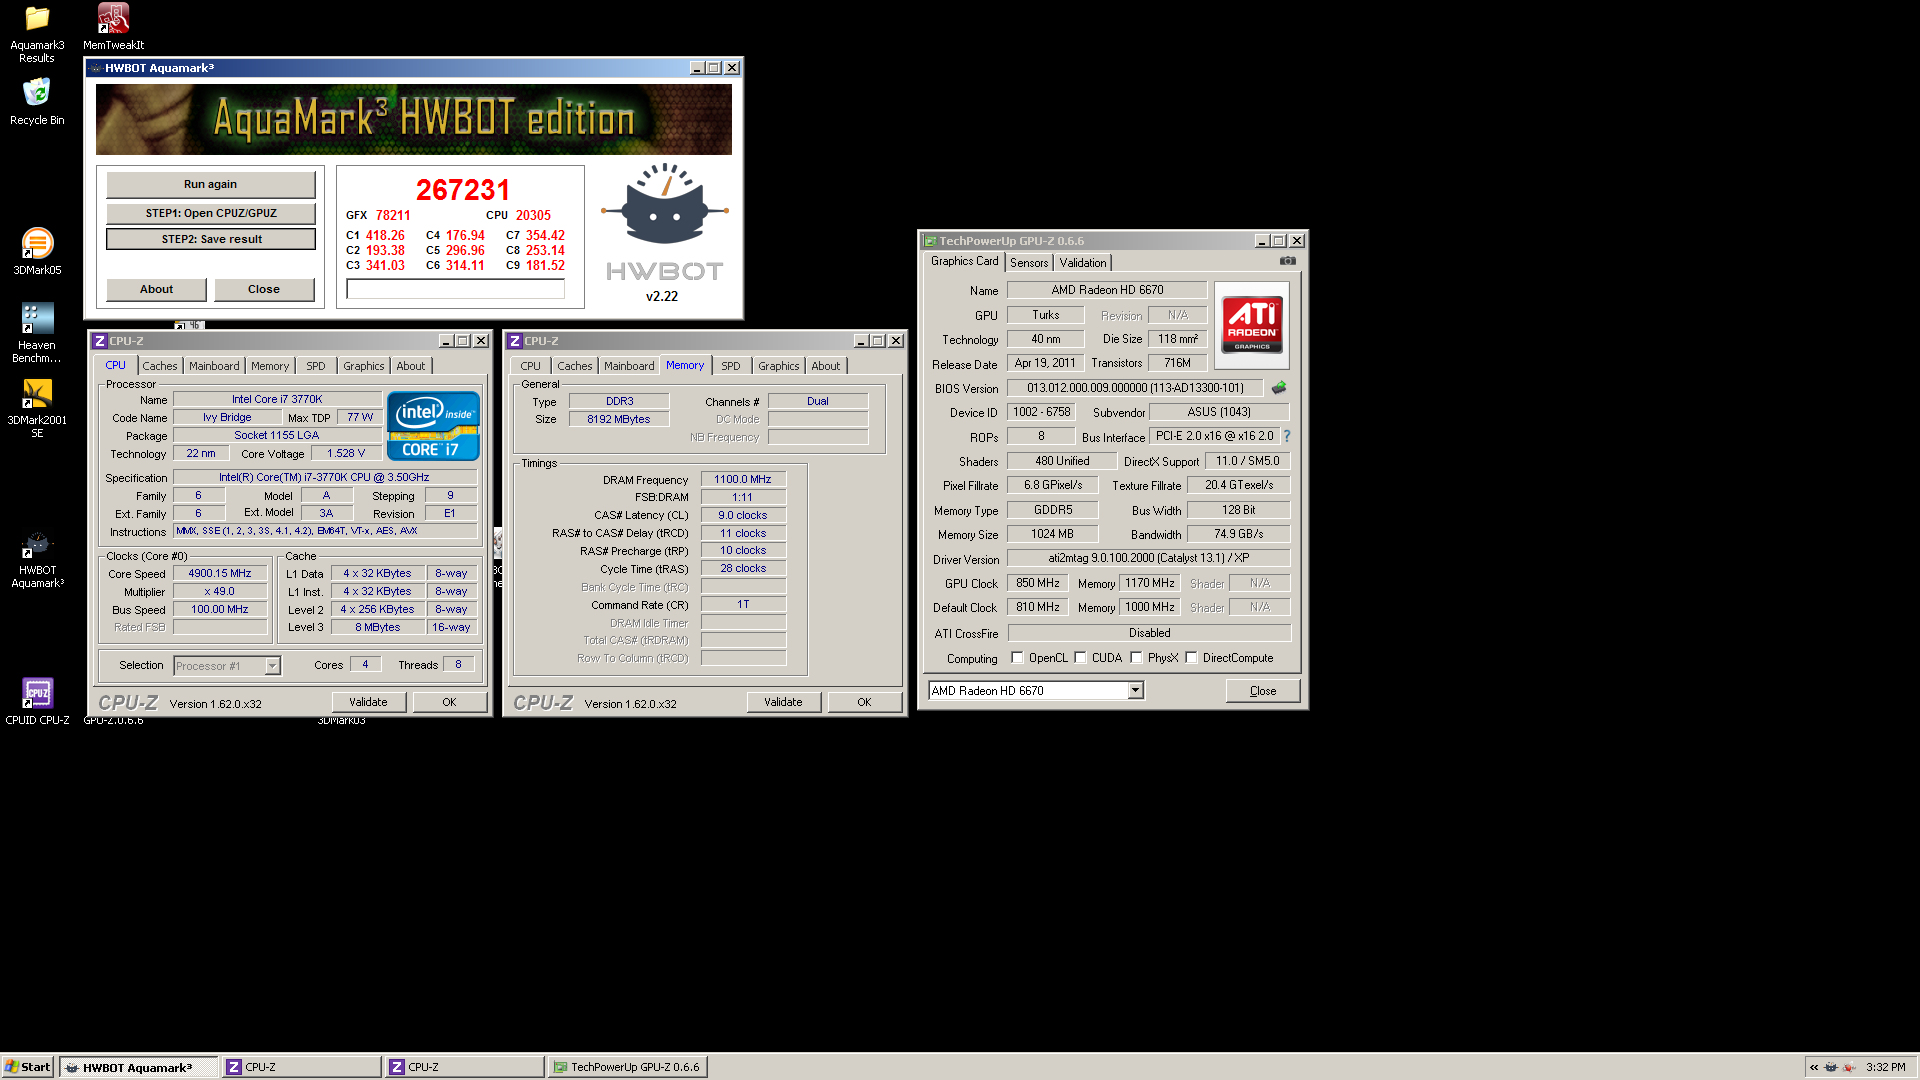This screenshot has width=1920, height=1080.
Task: Open the Heaven Benchmark desktop shortcut
Action: [37, 333]
